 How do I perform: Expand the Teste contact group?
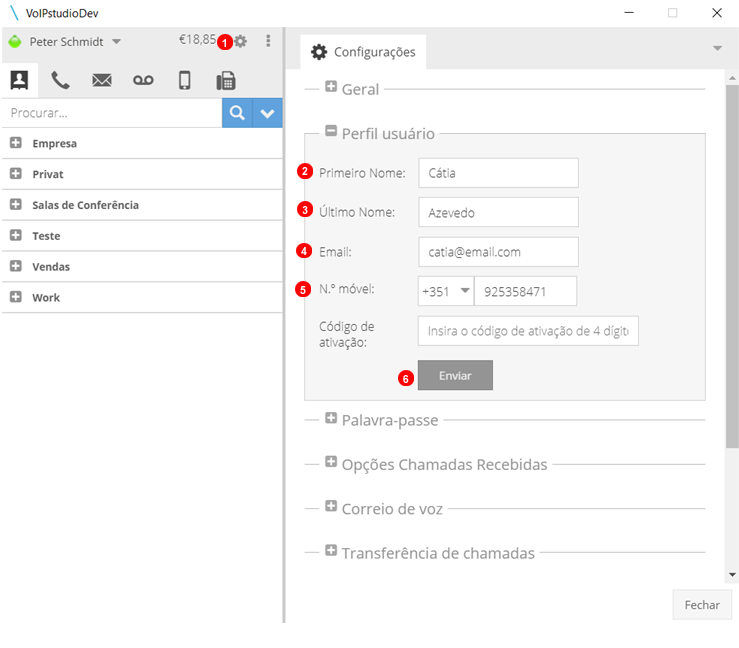(x=16, y=235)
